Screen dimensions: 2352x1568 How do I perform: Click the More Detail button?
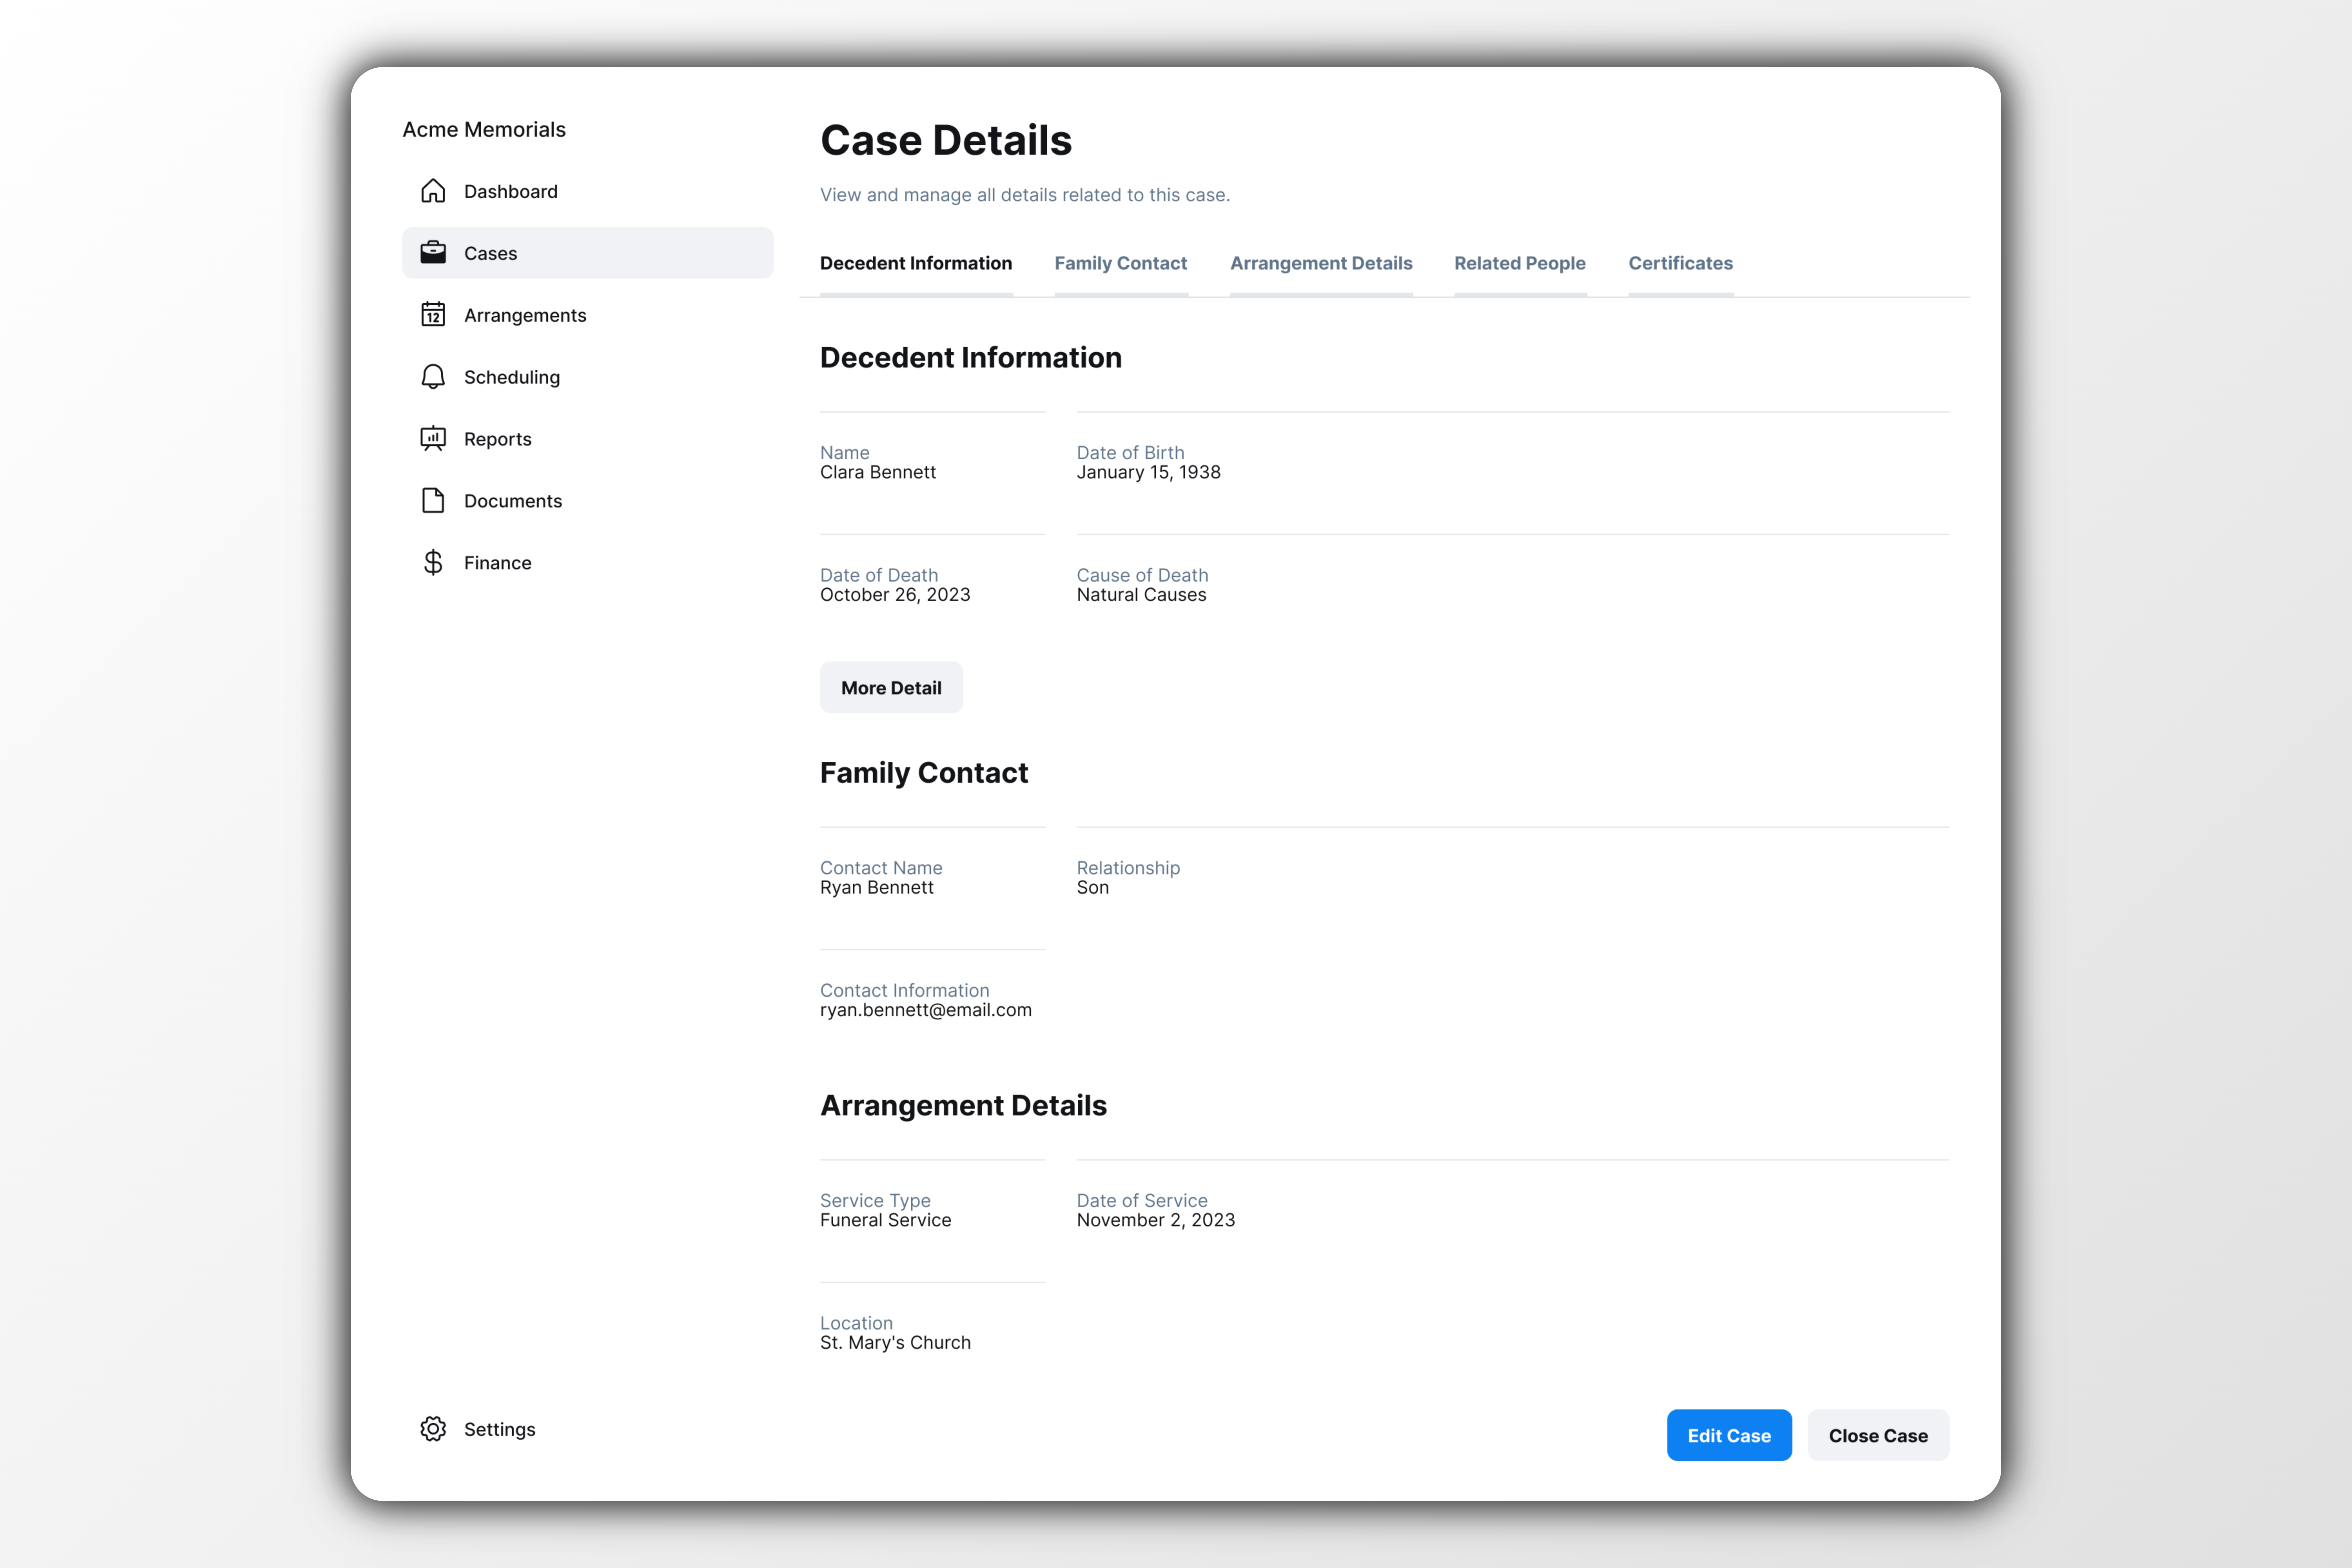tap(891, 687)
